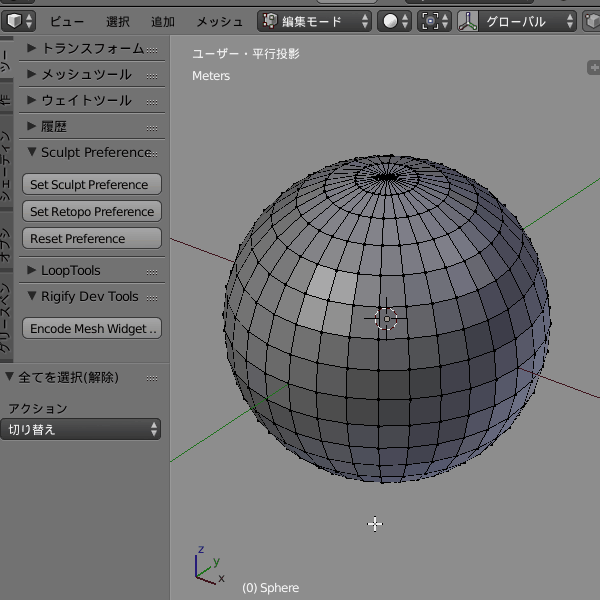Switch to the シェーディング vertical tab

[6, 161]
